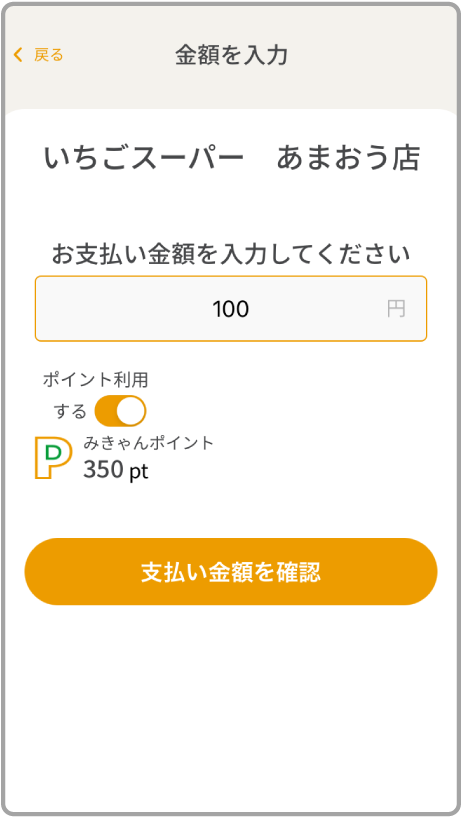The height and width of the screenshot is (818, 462).
Task: Click the いちごスーパー store name text
Action: point(144,158)
